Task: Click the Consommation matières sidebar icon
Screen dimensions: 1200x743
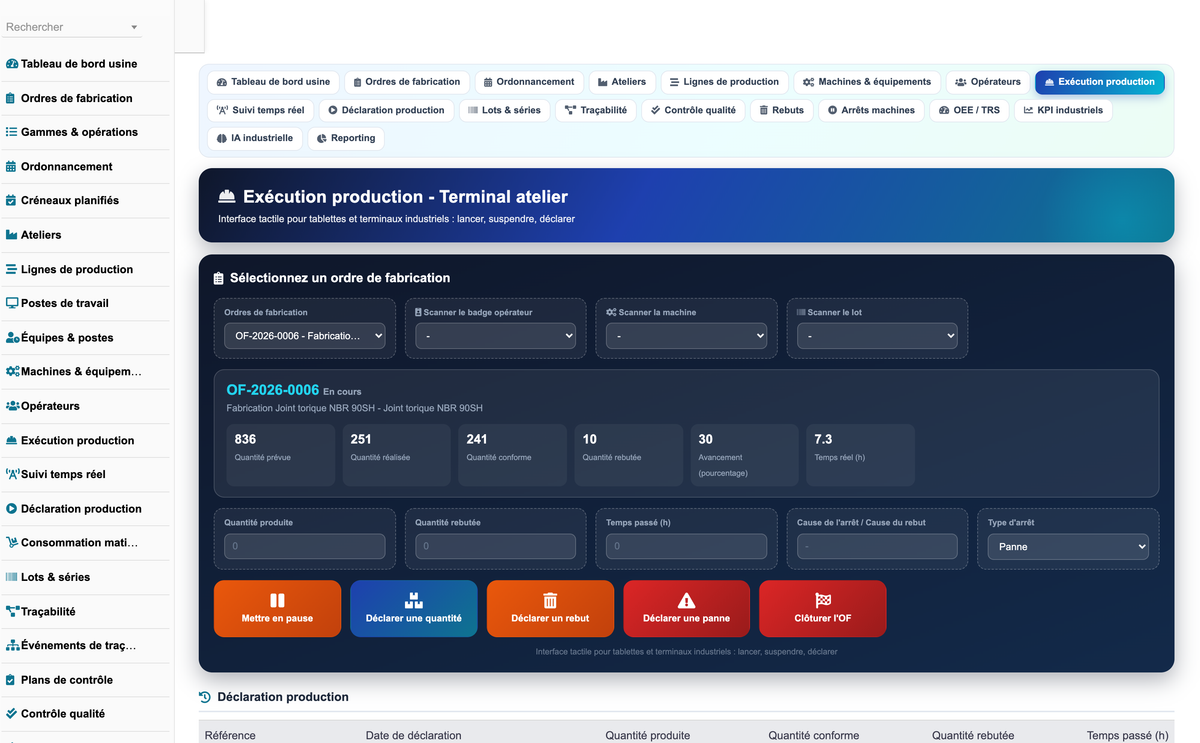Action: coord(12,542)
